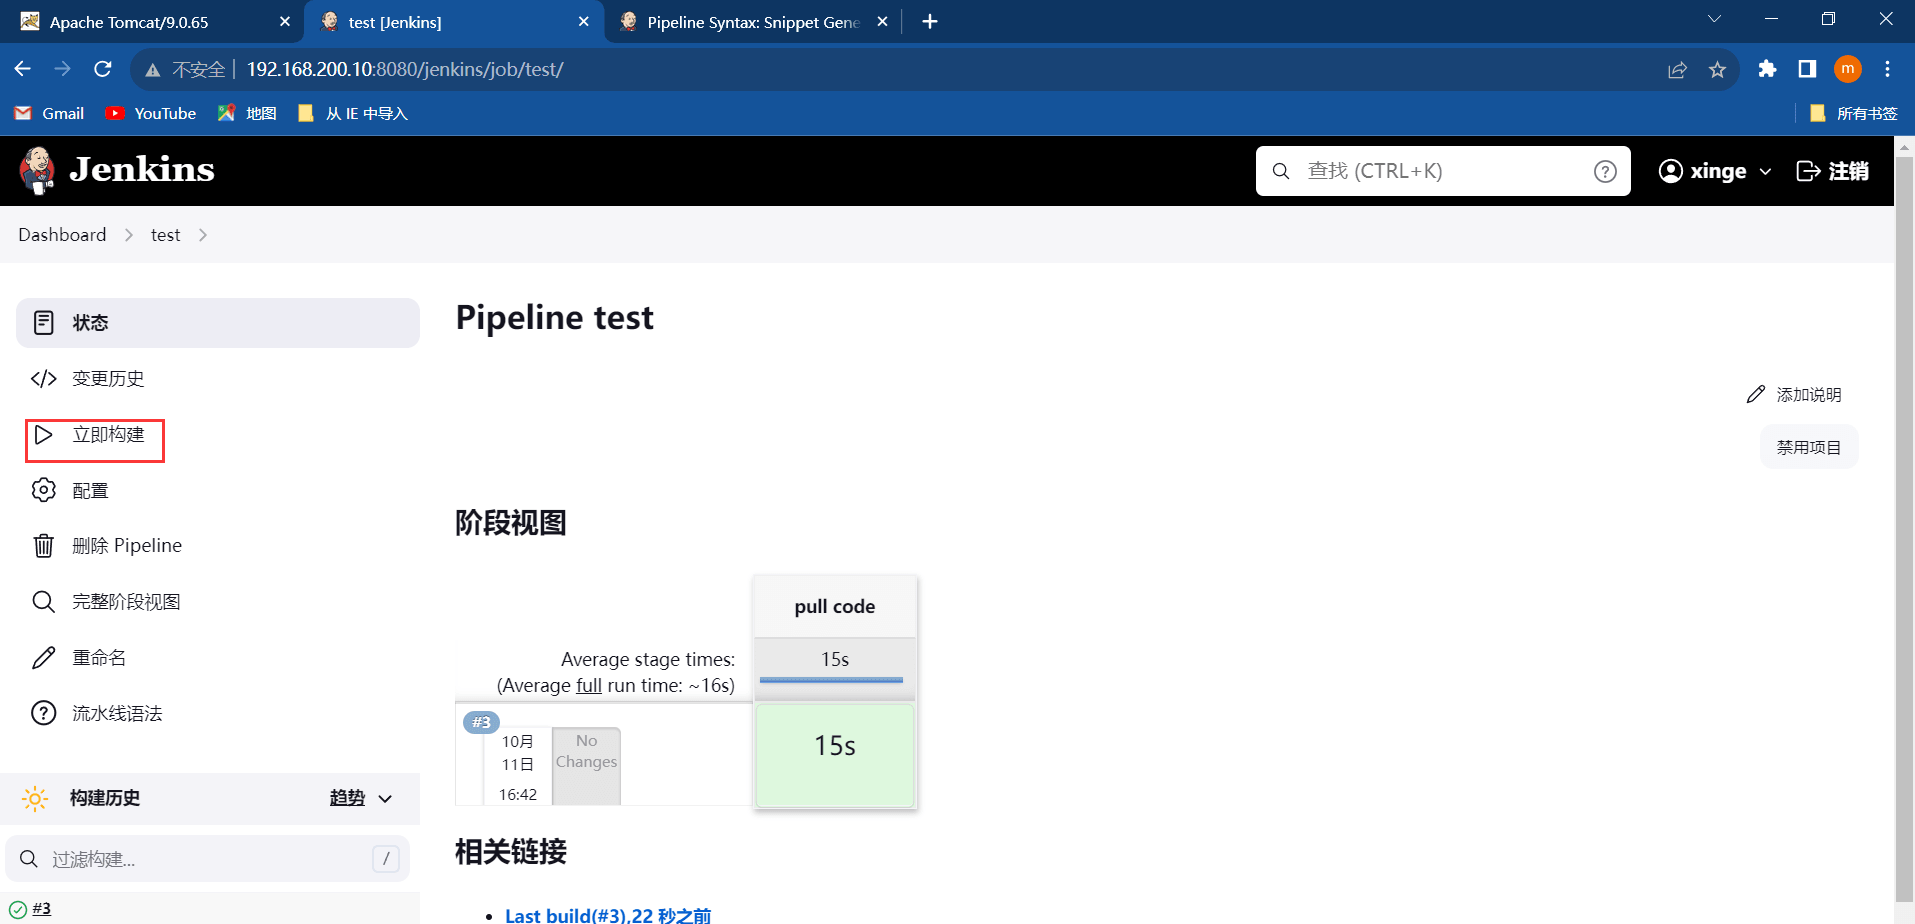Image resolution: width=1915 pixels, height=924 pixels.
Task: Open the xinge user menu chevron
Action: pyautogui.click(x=1765, y=172)
